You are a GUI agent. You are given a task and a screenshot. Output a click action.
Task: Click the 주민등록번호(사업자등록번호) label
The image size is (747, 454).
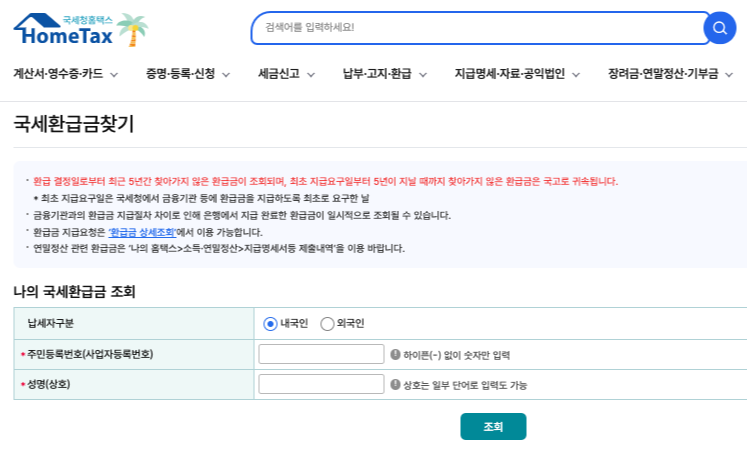coord(90,354)
